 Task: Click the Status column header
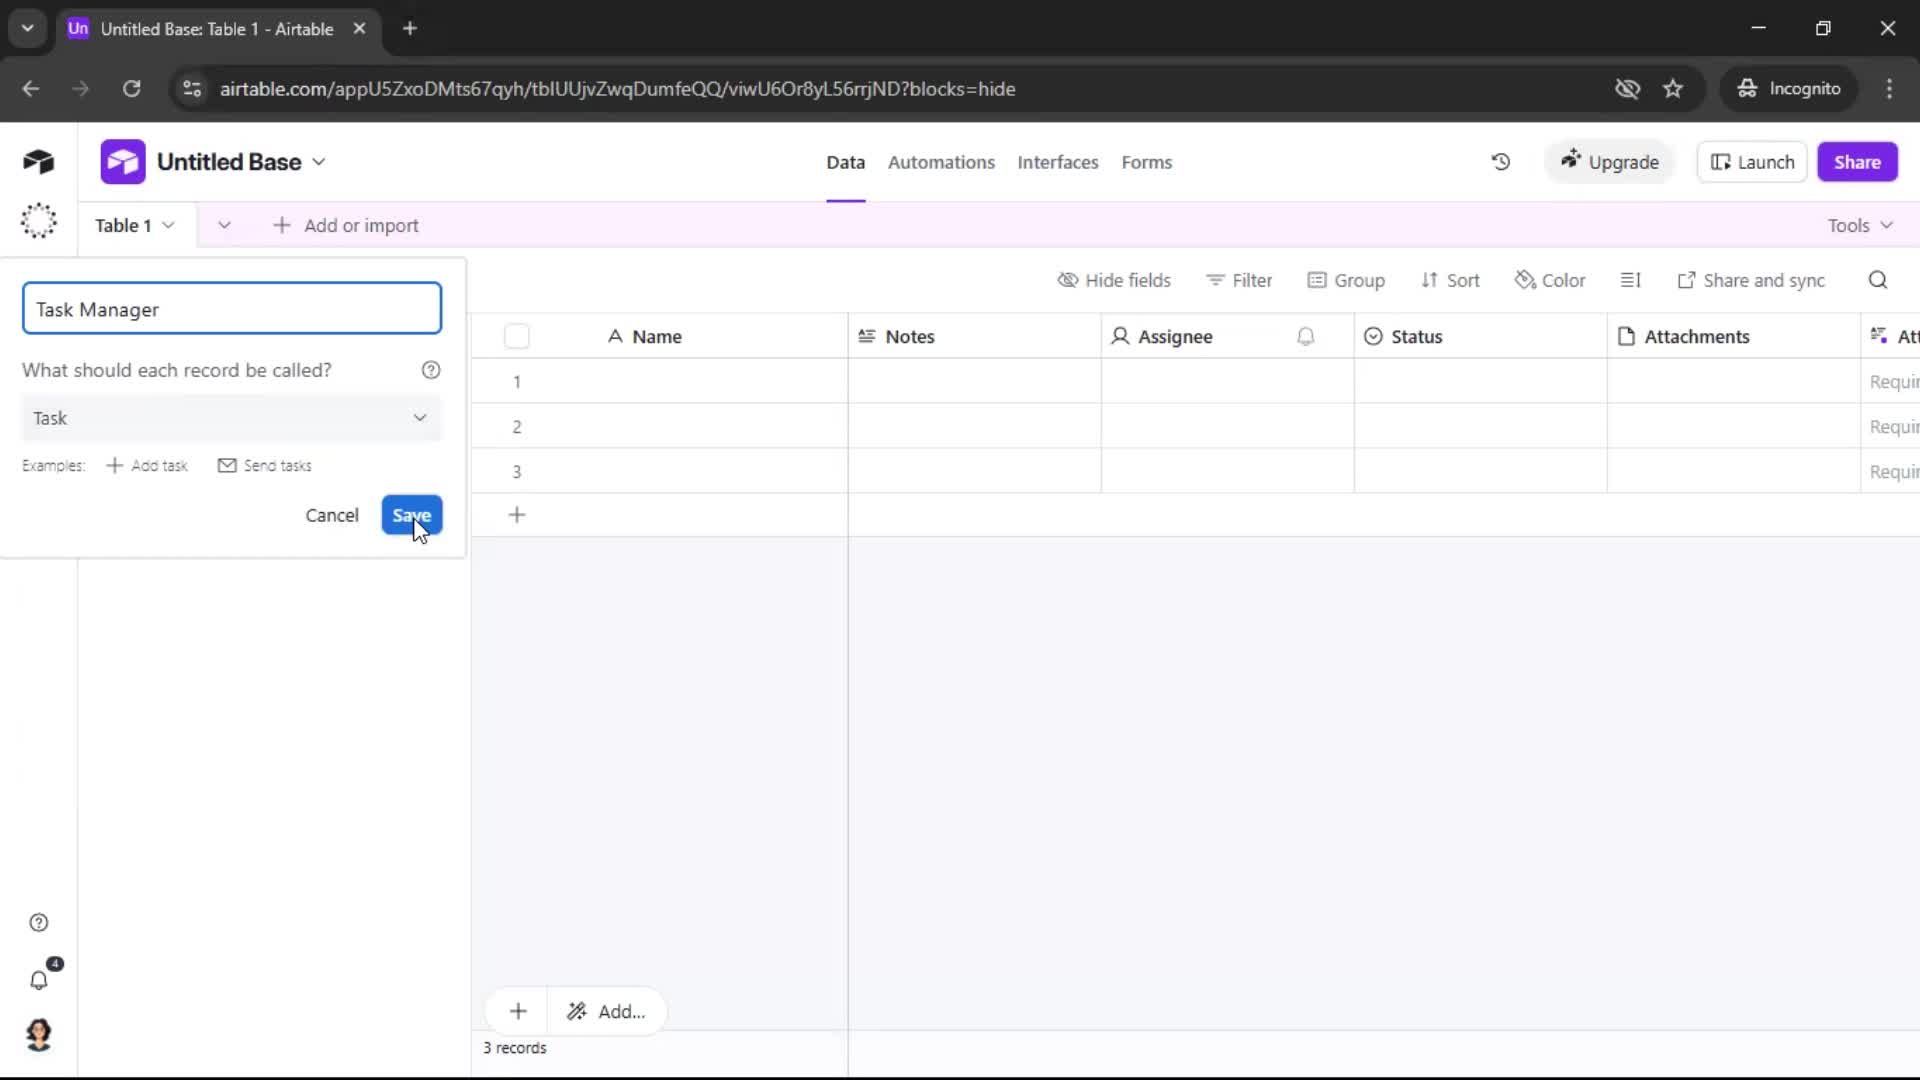[1480, 337]
